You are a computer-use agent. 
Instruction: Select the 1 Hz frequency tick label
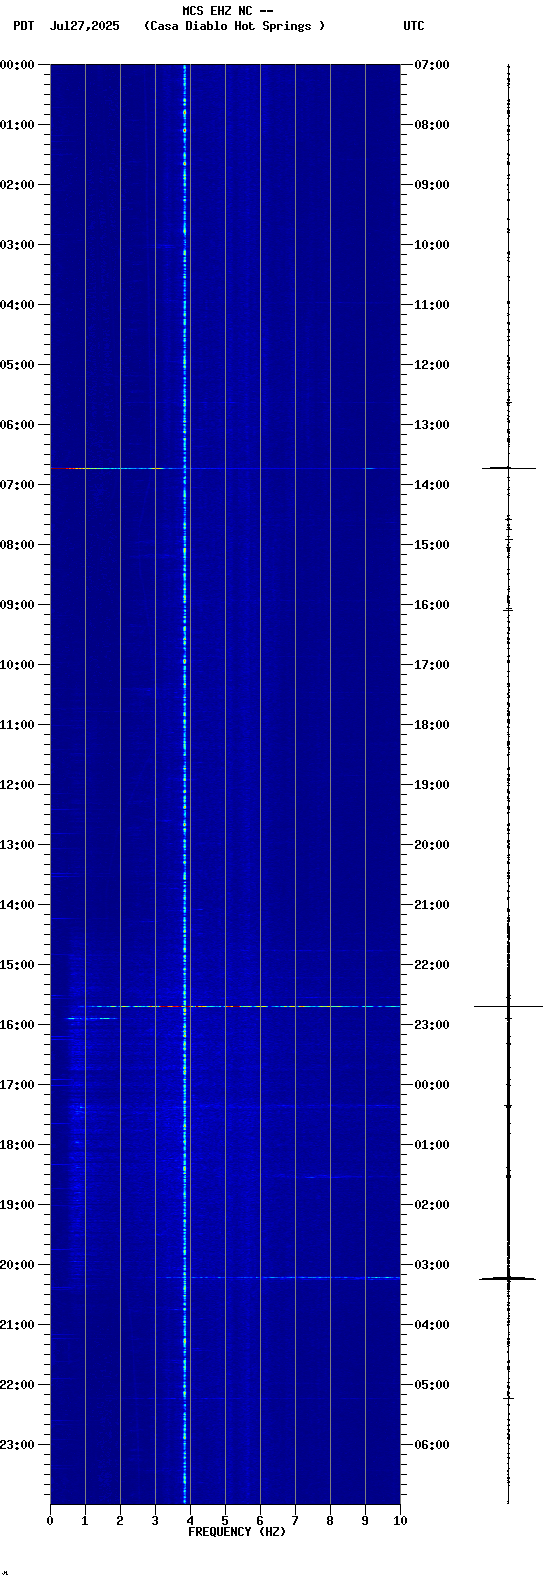(x=85, y=1521)
